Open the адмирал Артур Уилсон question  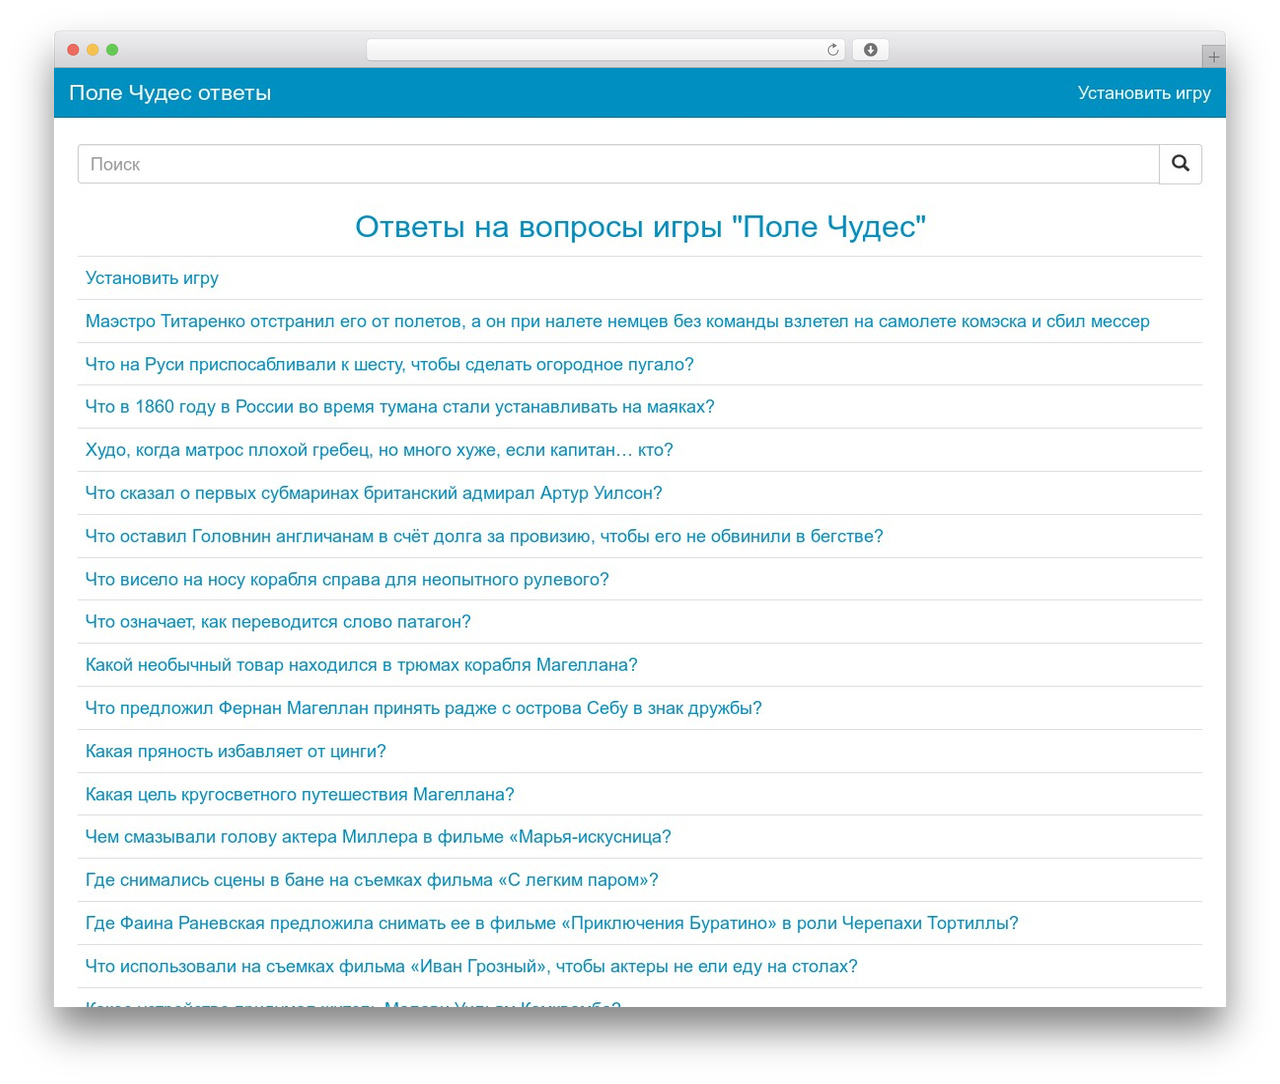click(374, 493)
